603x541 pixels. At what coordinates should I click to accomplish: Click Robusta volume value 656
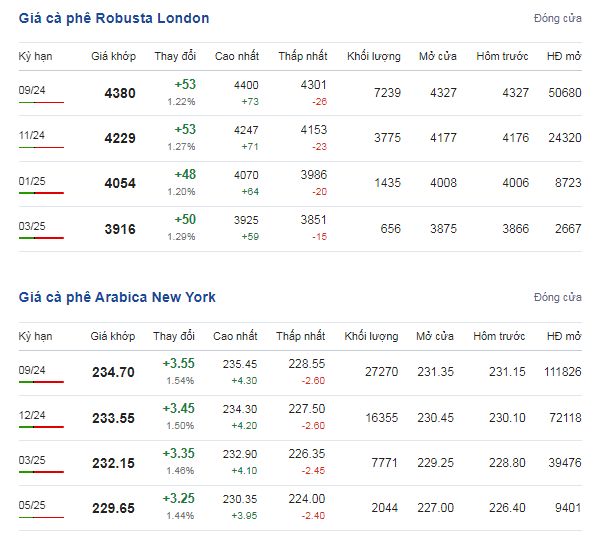point(390,229)
